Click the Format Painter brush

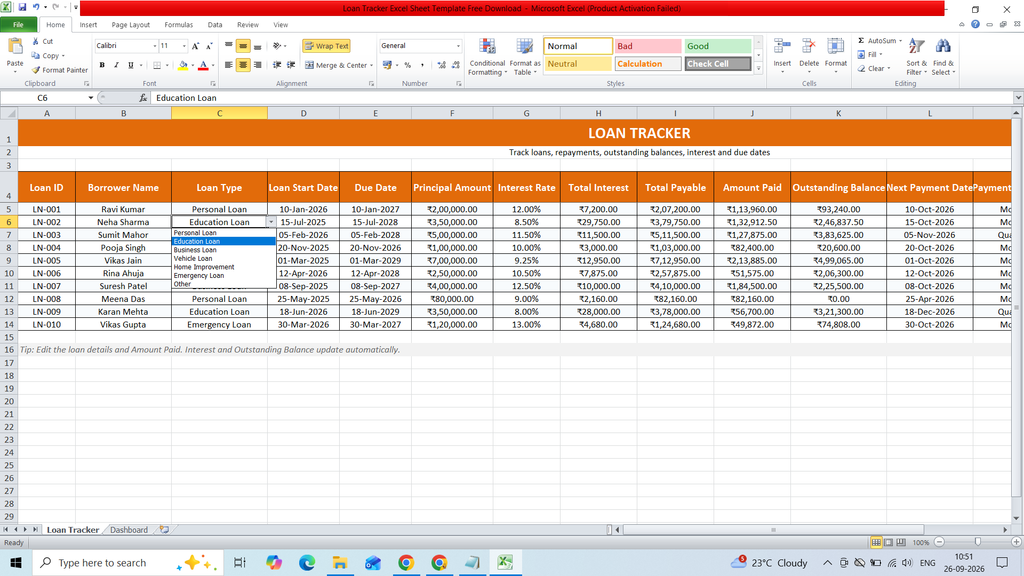[x=36, y=70]
